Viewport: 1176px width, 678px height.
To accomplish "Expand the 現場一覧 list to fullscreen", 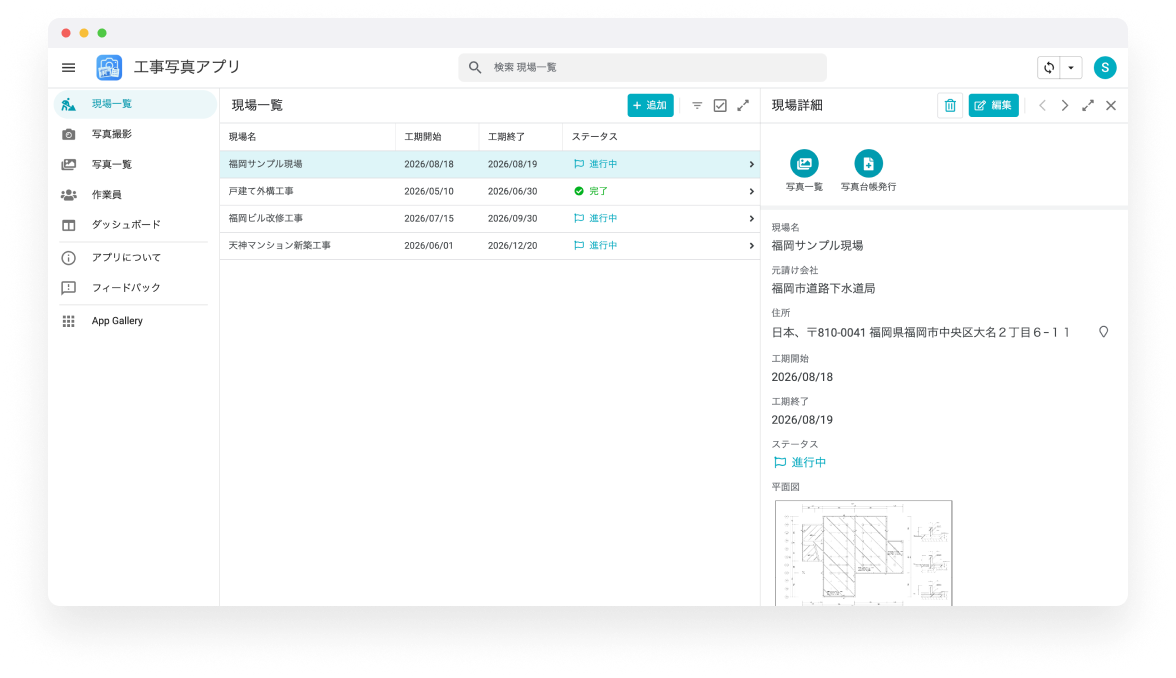I will [x=742, y=106].
